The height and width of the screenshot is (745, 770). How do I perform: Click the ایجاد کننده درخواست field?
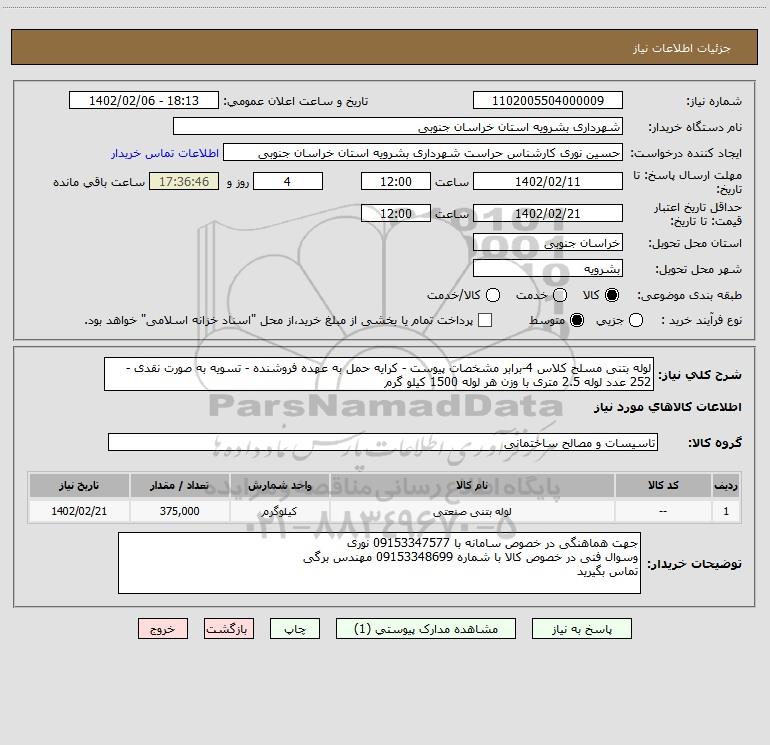pyautogui.click(x=423, y=152)
